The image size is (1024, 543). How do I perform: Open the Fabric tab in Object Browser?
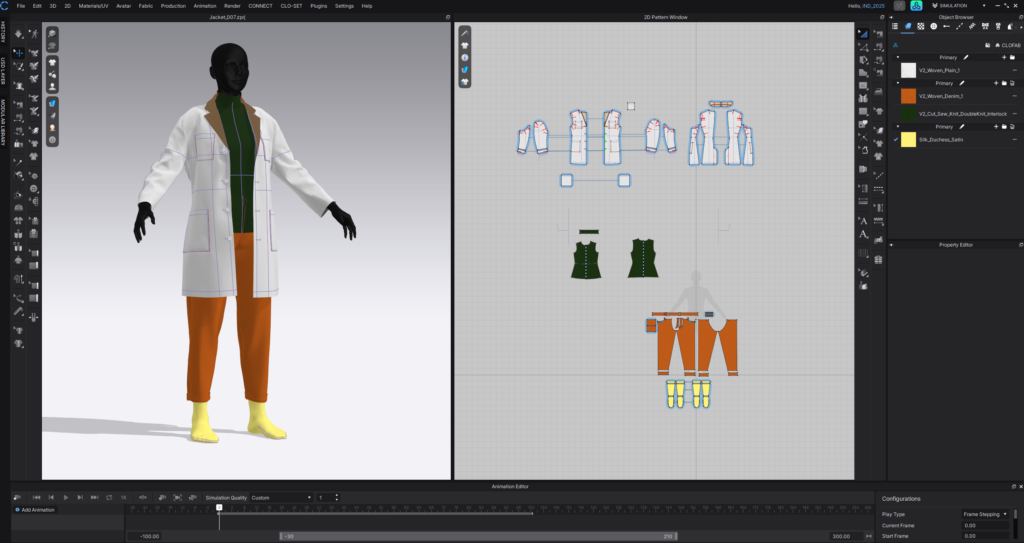pyautogui.click(x=908, y=26)
